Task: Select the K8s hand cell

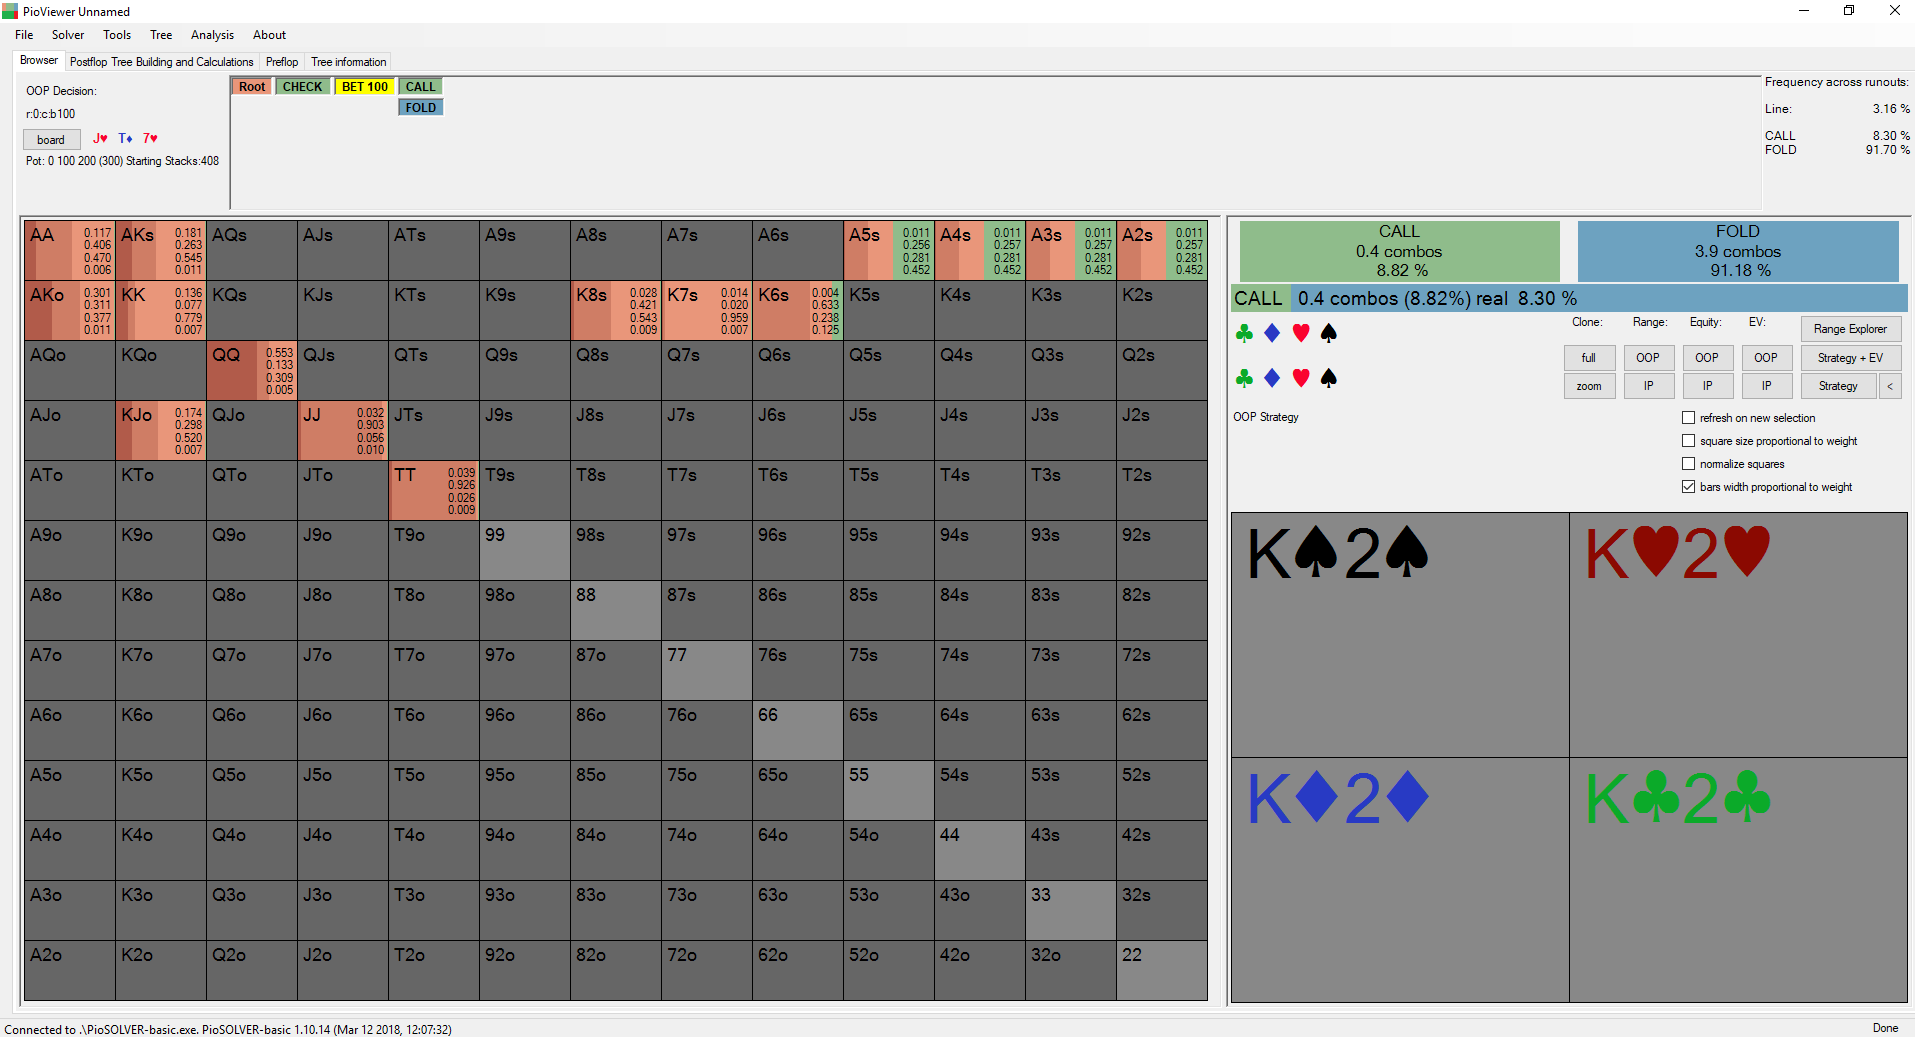Action: pyautogui.click(x=616, y=311)
